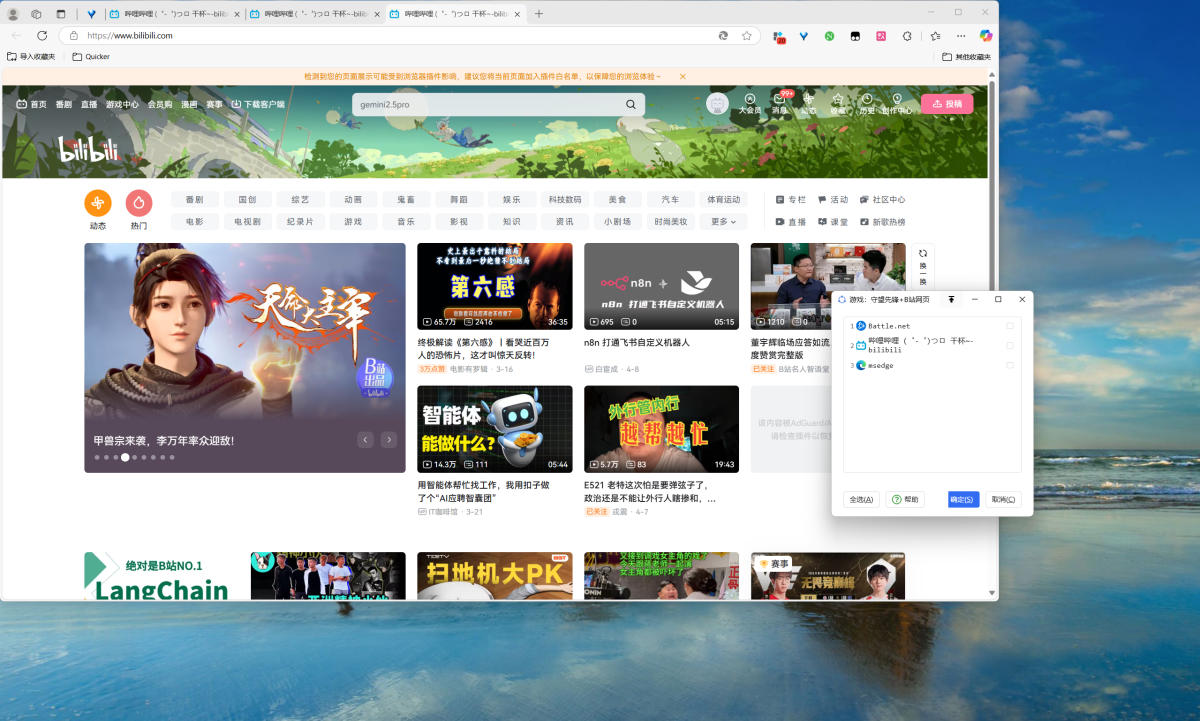Viewport: 1200px width, 721px height.
Task: Click the Battle.net icon in dialog list
Action: 860,326
